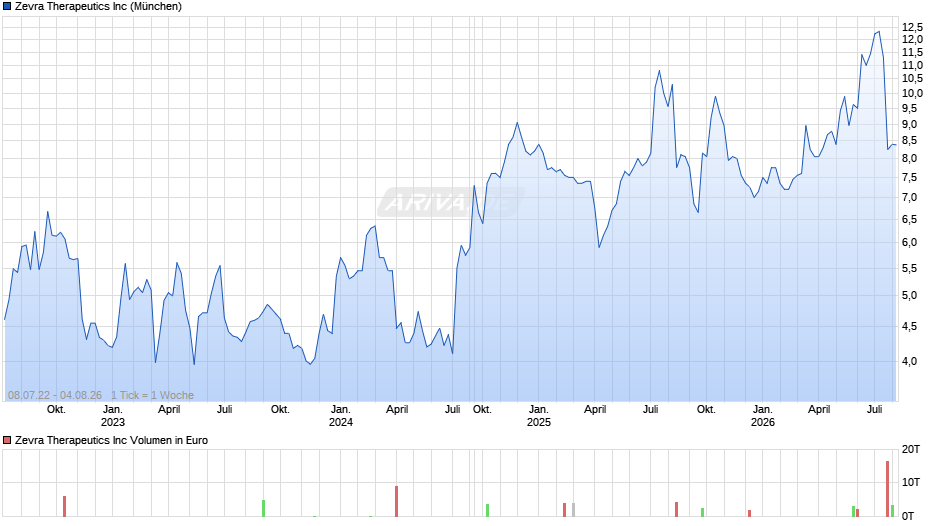This screenshot has width=940, height=526.
Task: Click the 6,5 price axis label
Action: [909, 220]
